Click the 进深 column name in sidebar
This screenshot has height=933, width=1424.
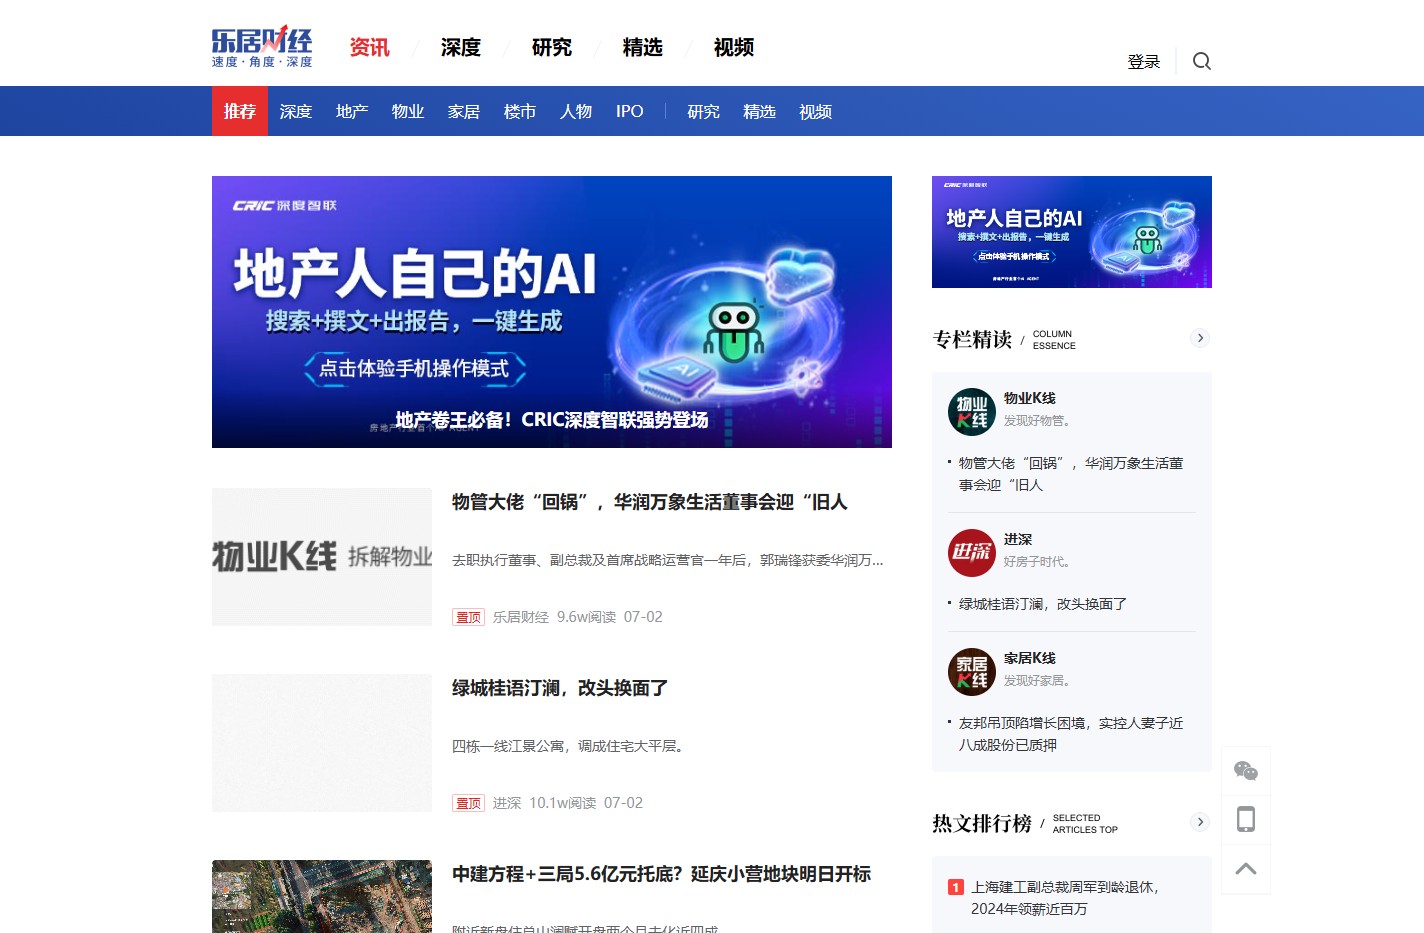pos(1018,539)
